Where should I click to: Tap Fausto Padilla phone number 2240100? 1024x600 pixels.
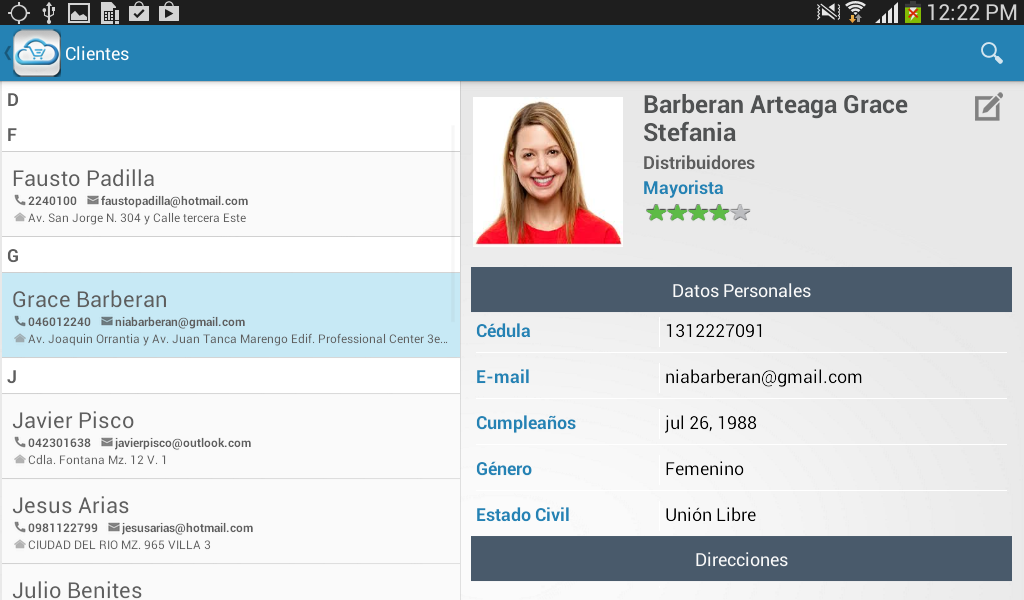[52, 201]
